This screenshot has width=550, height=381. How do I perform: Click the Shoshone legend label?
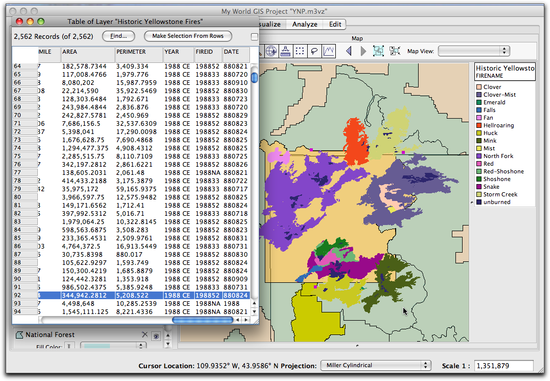tap(497, 179)
